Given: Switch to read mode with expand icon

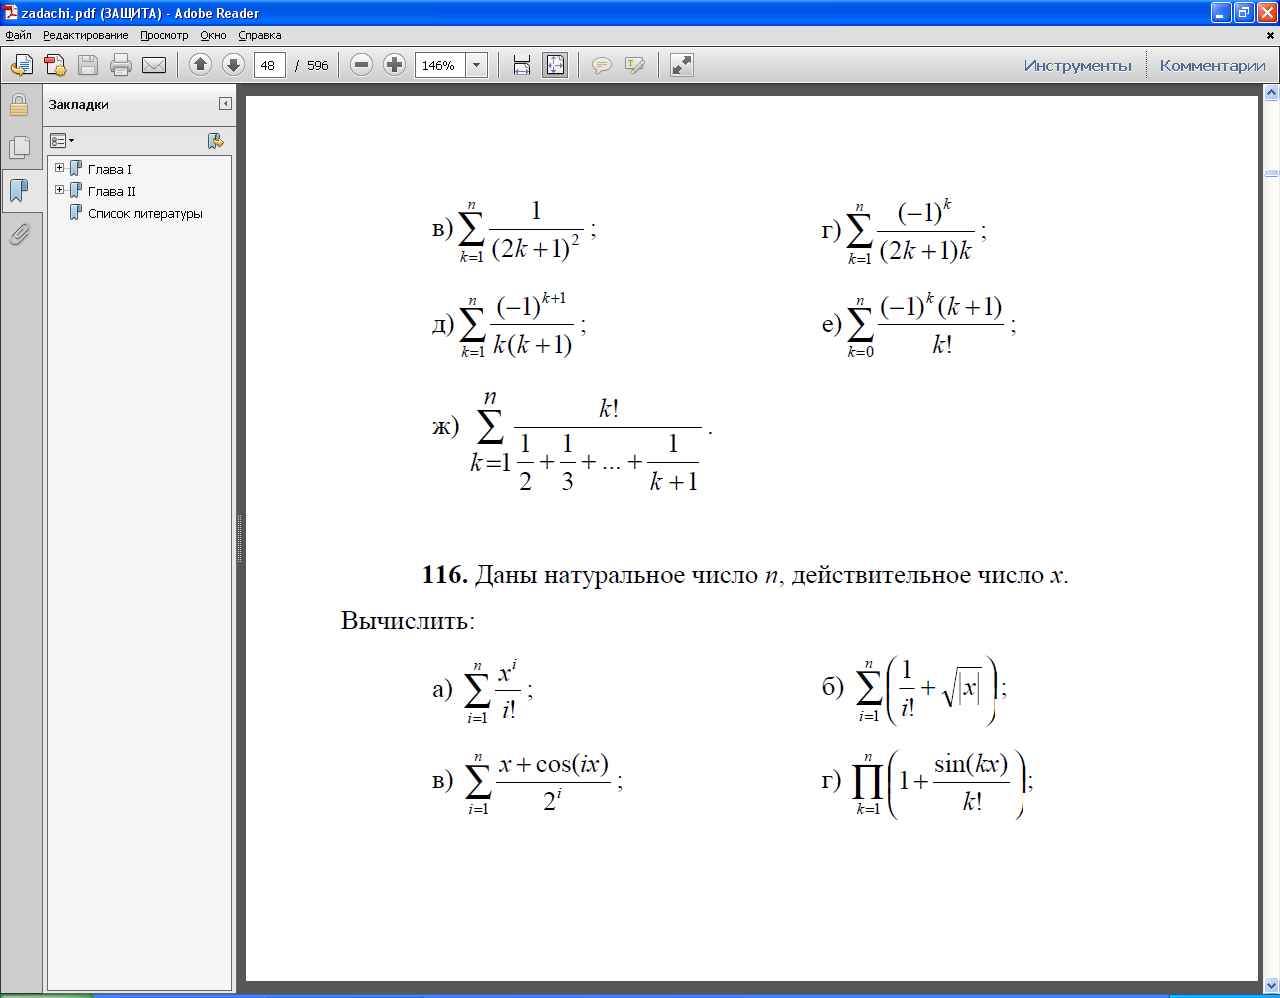Looking at the screenshot, I should coord(682,65).
